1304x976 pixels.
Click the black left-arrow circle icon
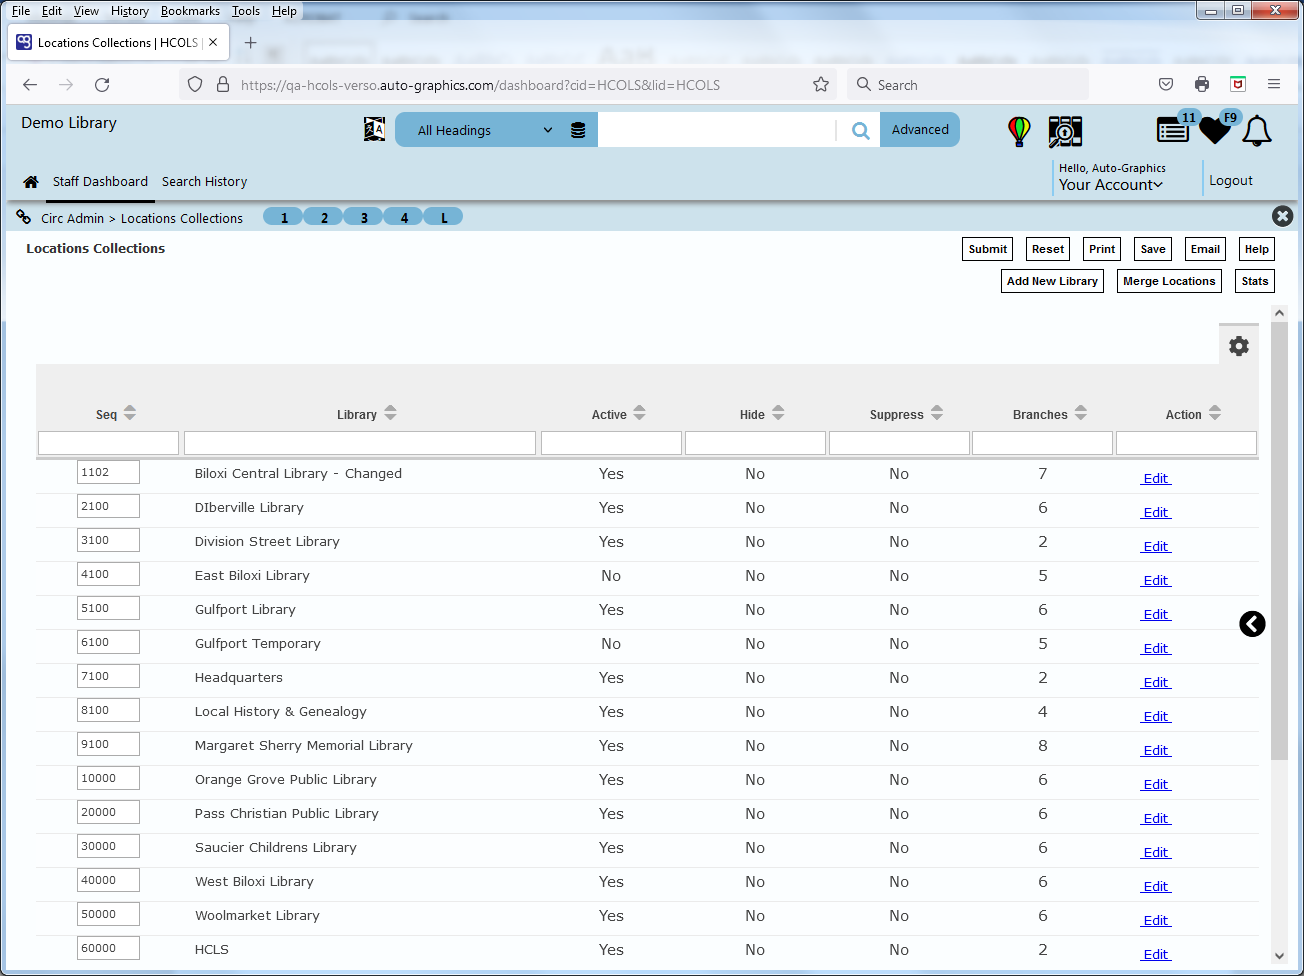click(1252, 624)
